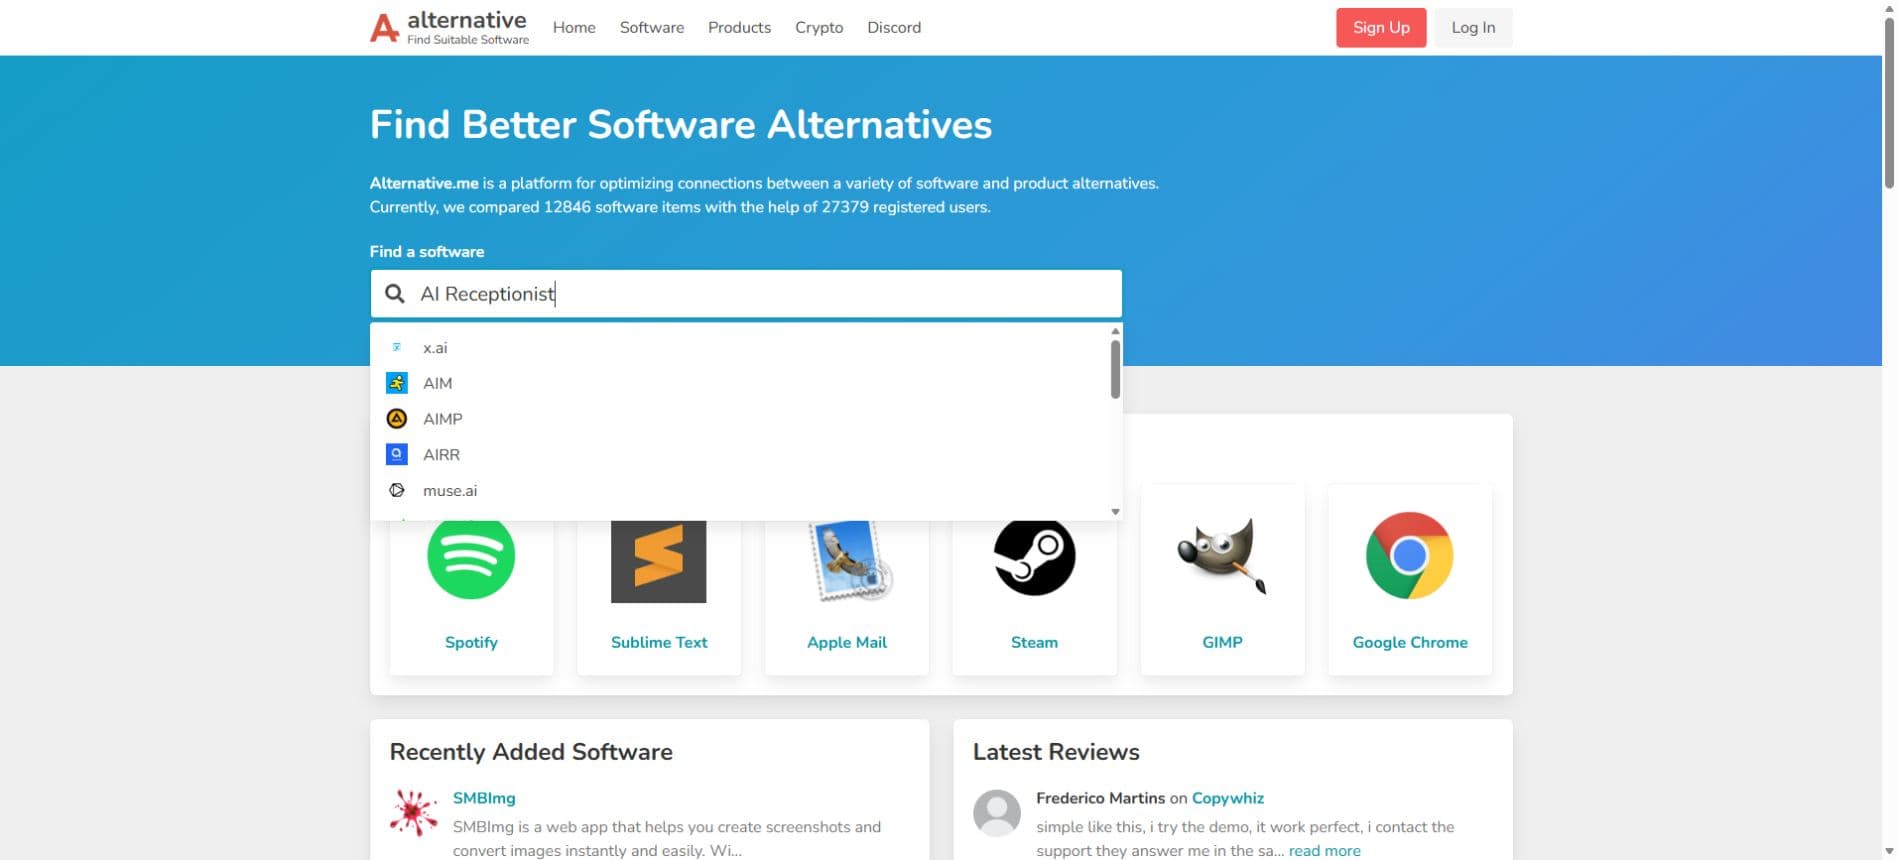Image resolution: width=1897 pixels, height=860 pixels.
Task: Click the Sign Up button
Action: [1381, 28]
